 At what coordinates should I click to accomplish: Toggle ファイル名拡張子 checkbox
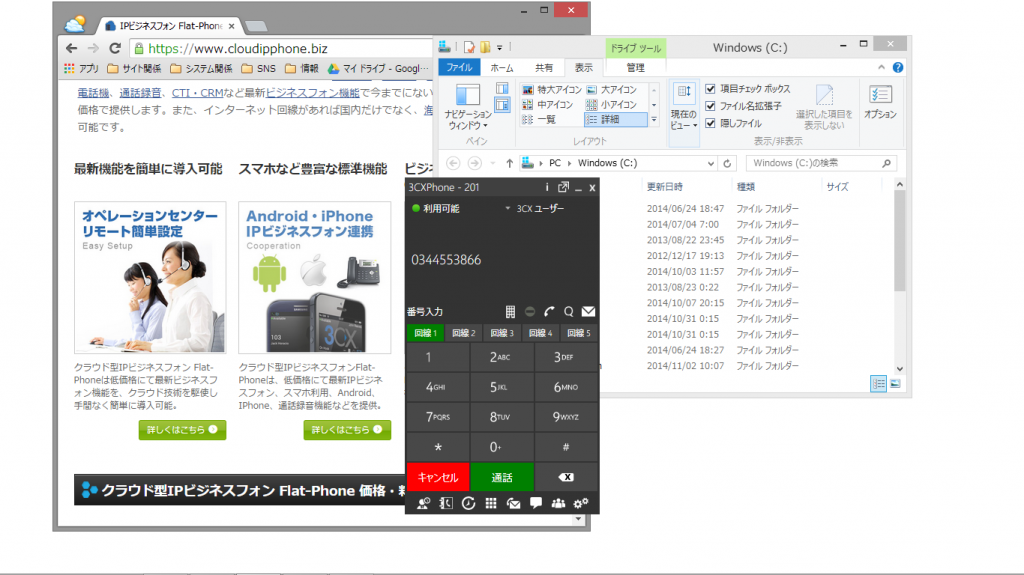(711, 106)
